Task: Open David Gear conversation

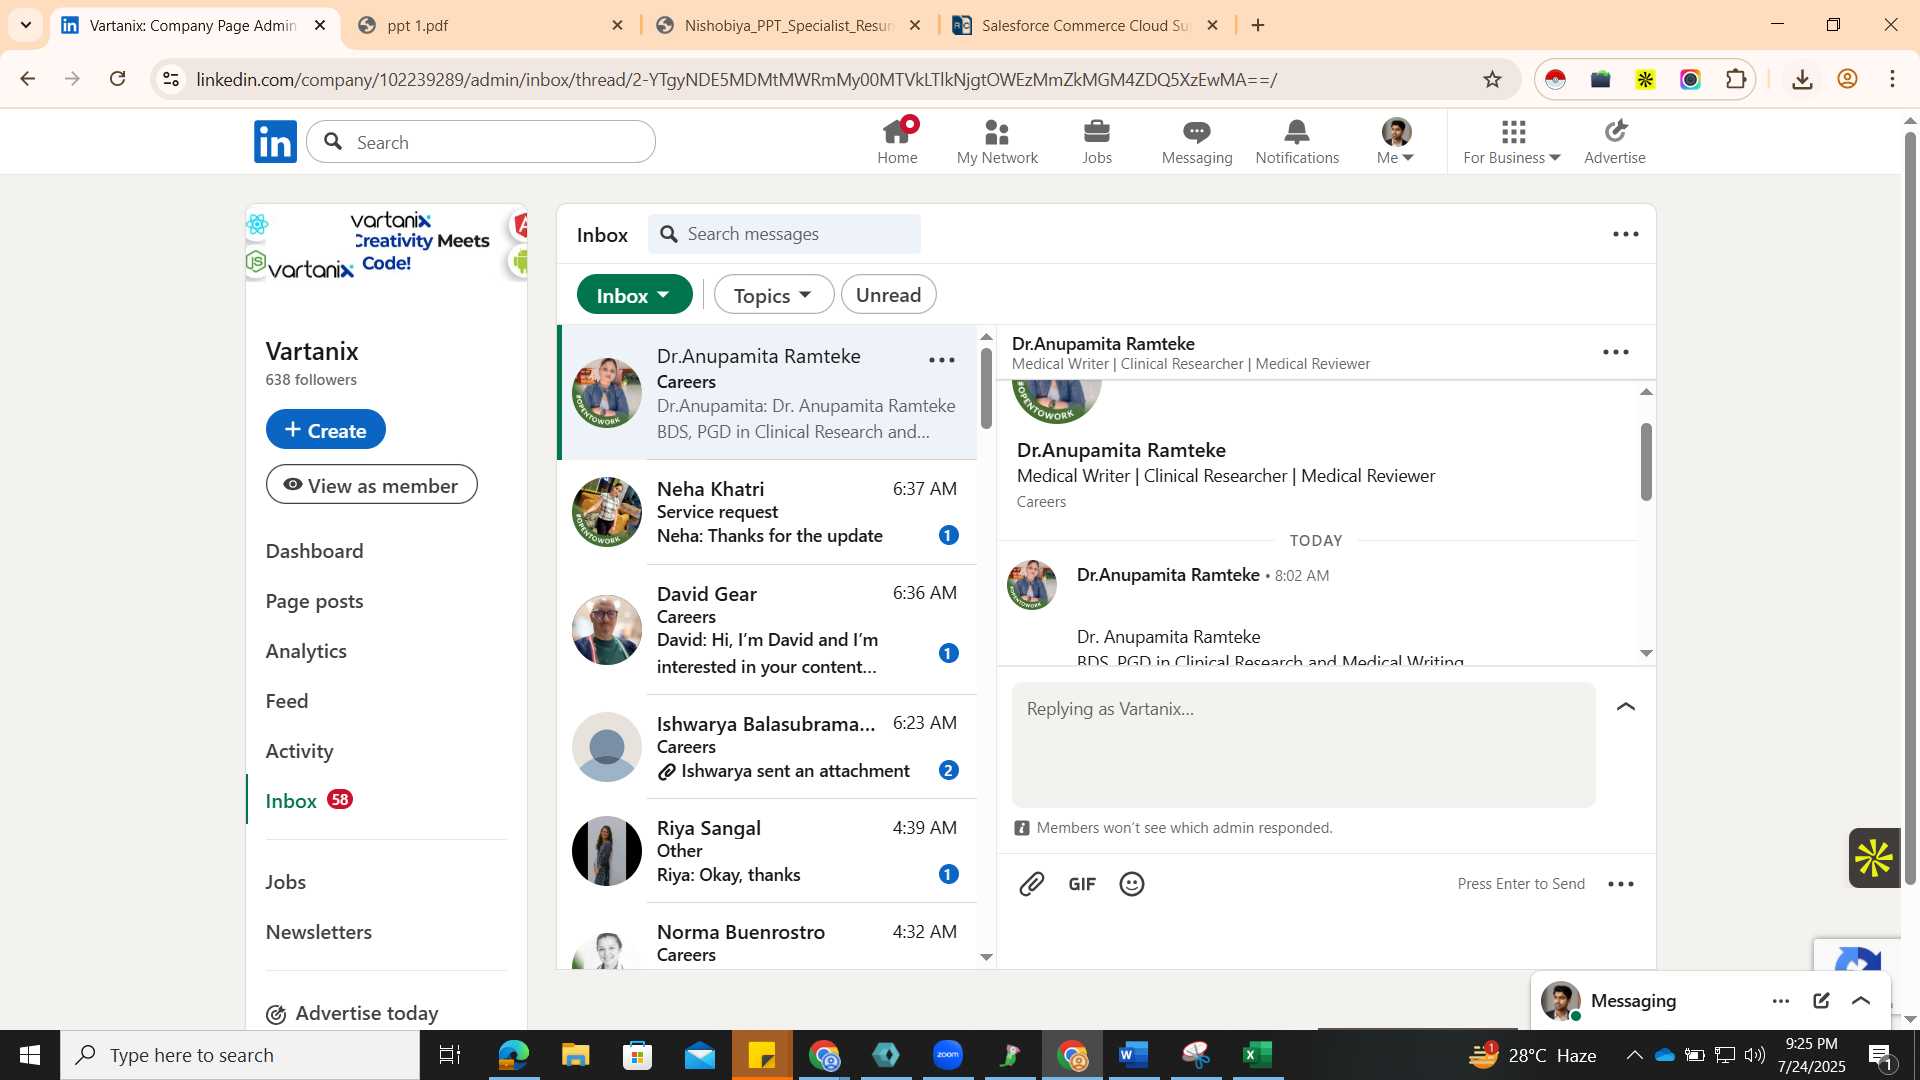Action: point(767,630)
